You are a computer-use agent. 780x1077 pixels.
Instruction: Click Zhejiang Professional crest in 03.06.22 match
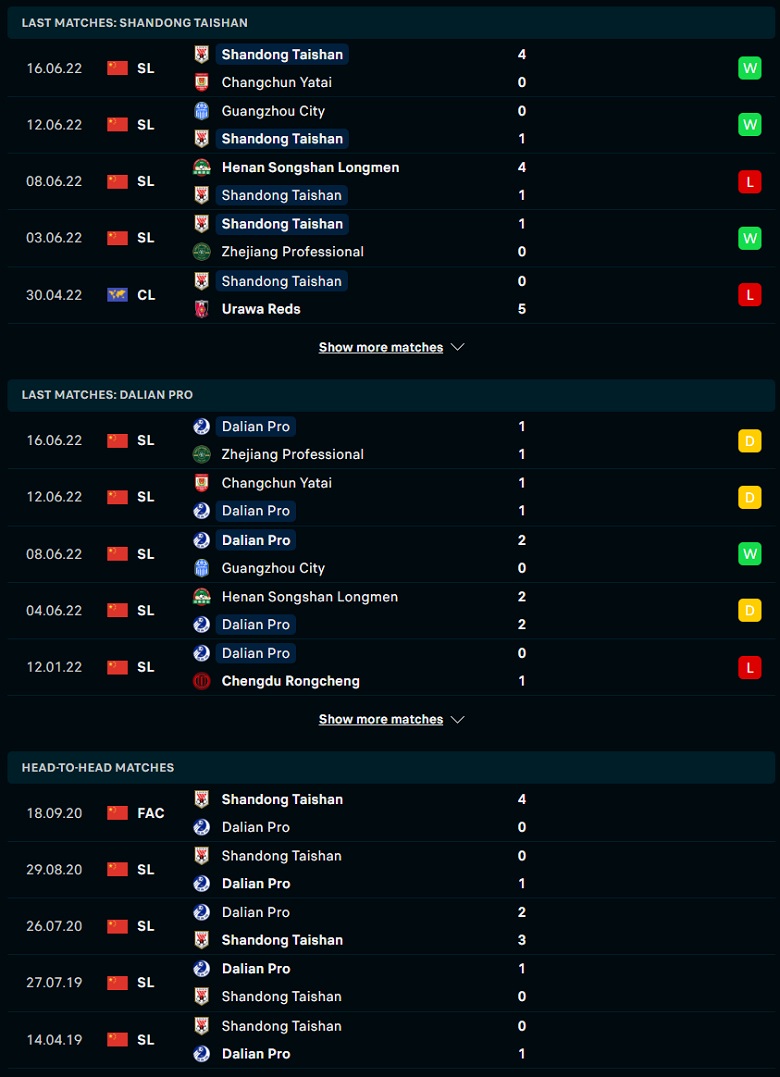tap(201, 252)
